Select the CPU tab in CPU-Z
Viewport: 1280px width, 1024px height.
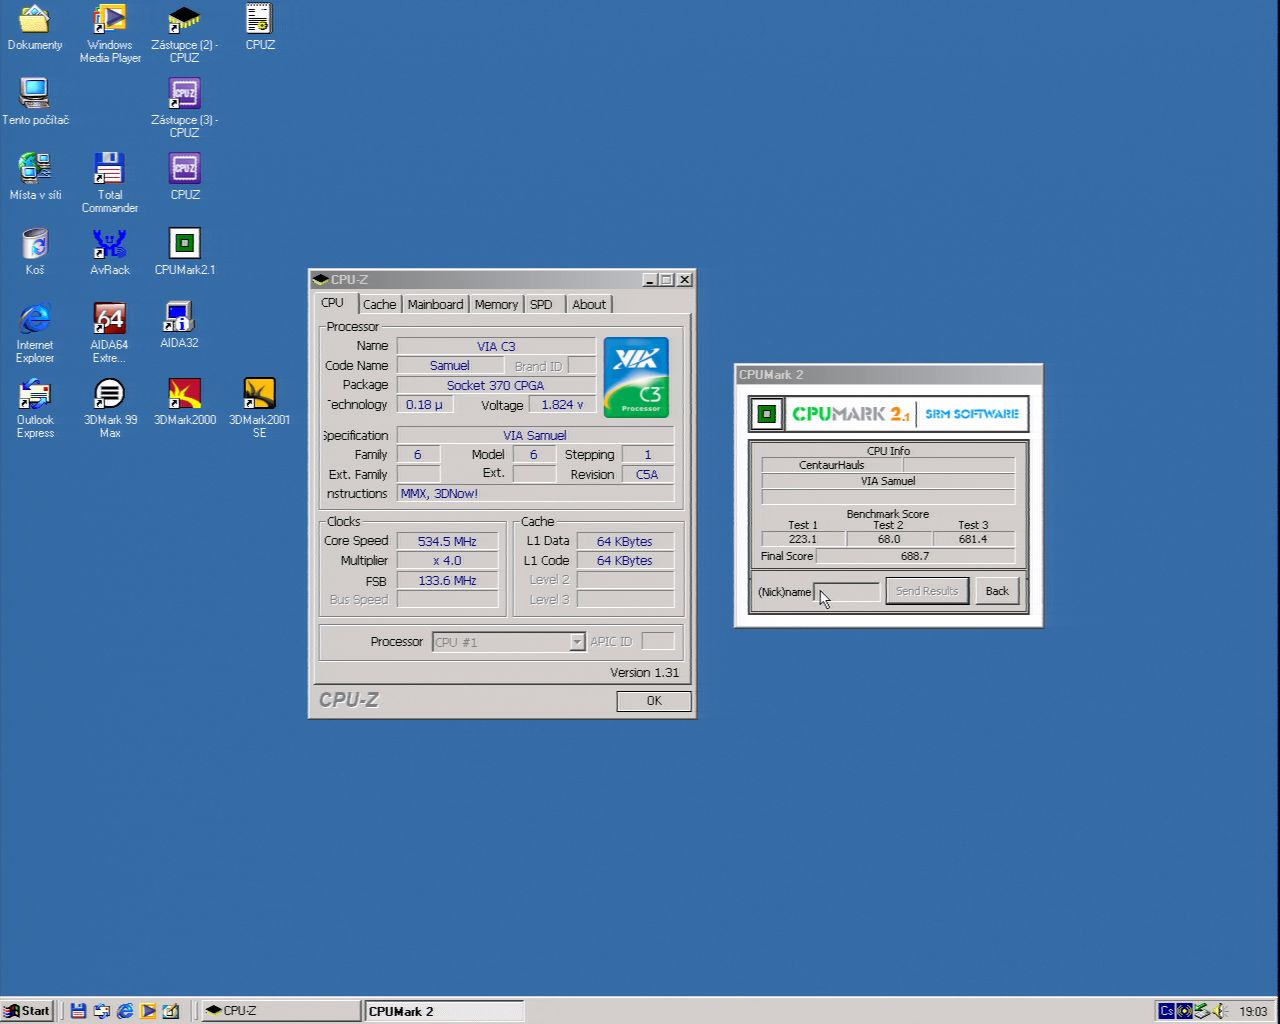pos(333,303)
